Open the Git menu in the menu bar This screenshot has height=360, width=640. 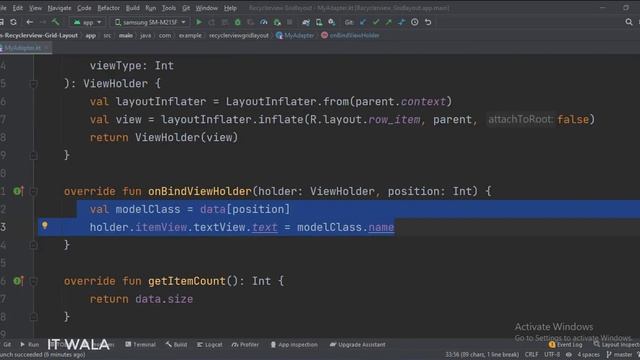(x=186, y=8)
